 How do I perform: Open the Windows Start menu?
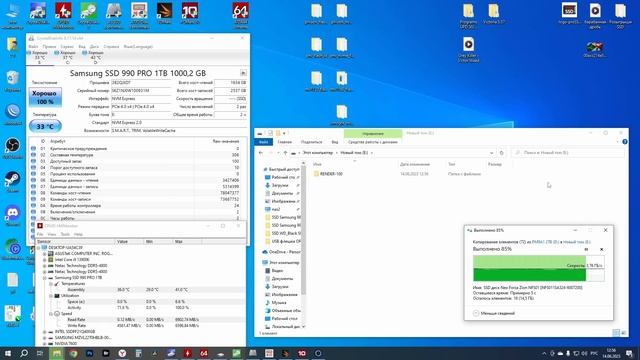pos(8,353)
